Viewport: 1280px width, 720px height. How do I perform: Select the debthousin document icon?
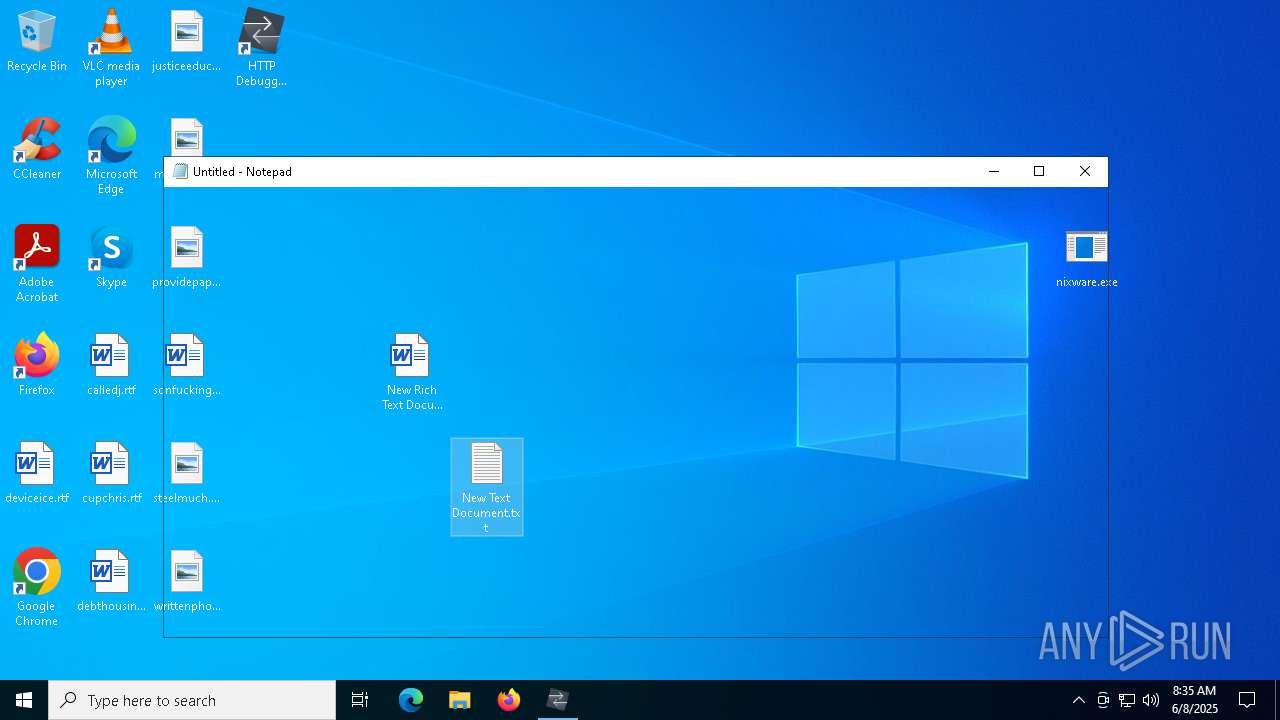[111, 582]
